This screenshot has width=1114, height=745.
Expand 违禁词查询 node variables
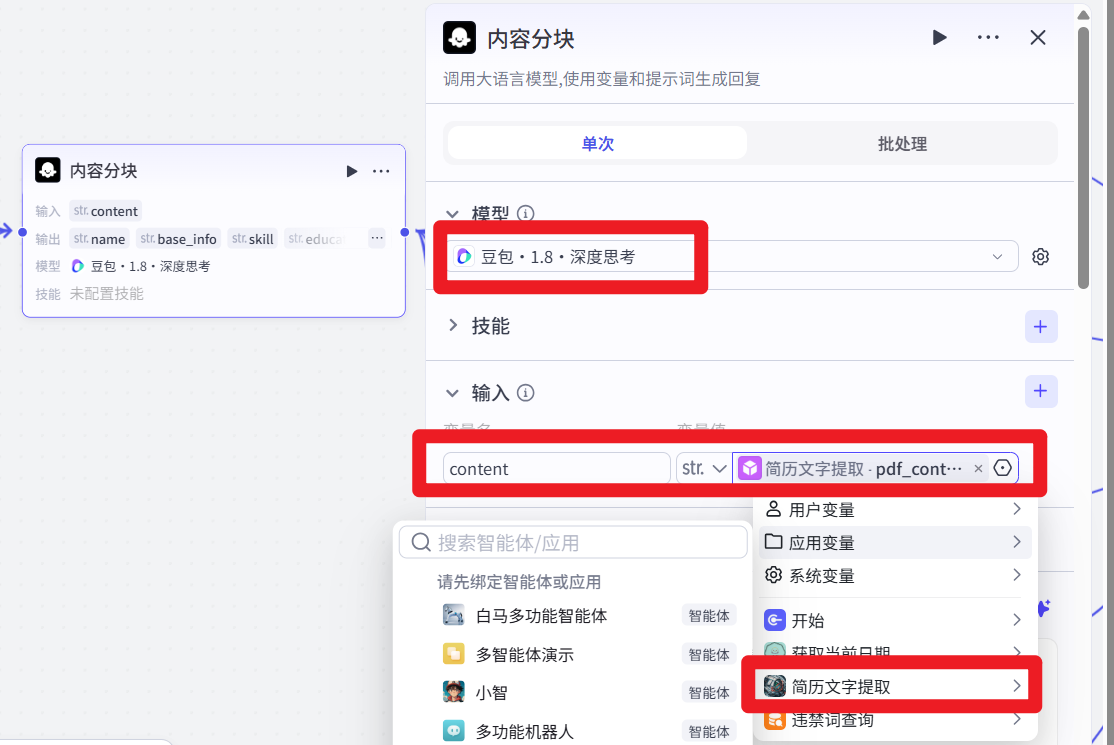894,719
